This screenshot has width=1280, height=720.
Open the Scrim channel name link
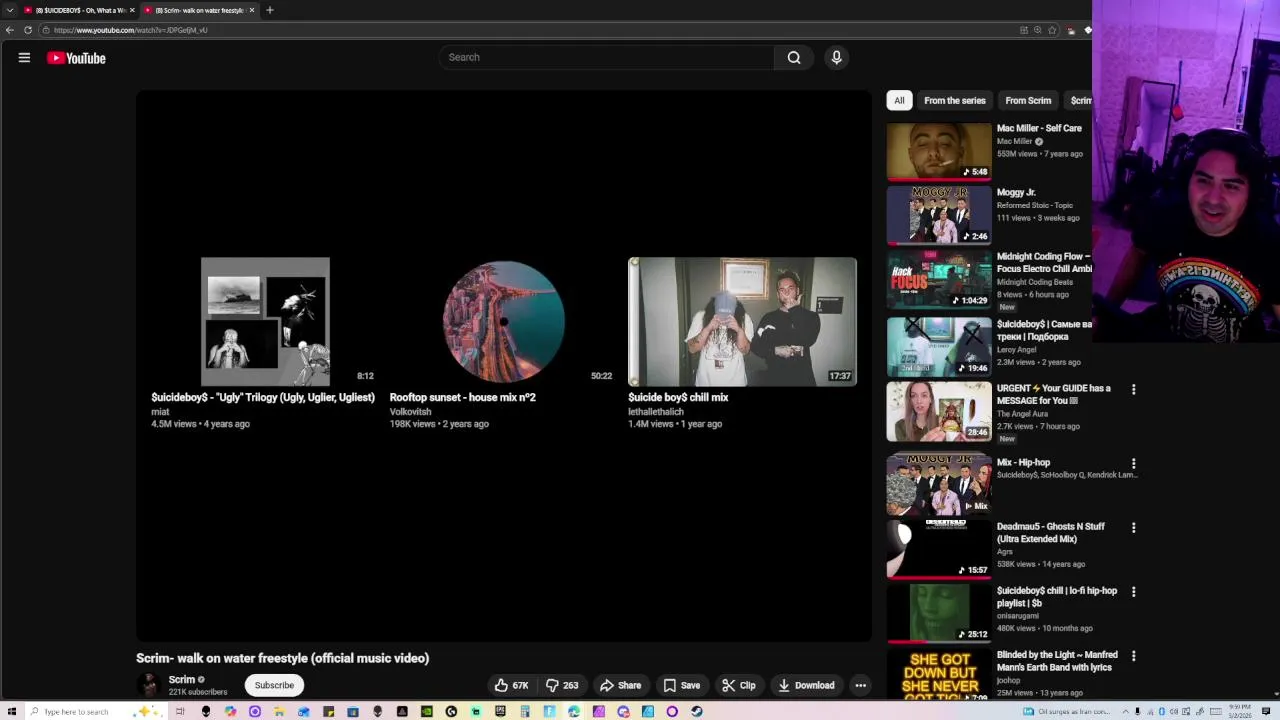[x=182, y=679]
